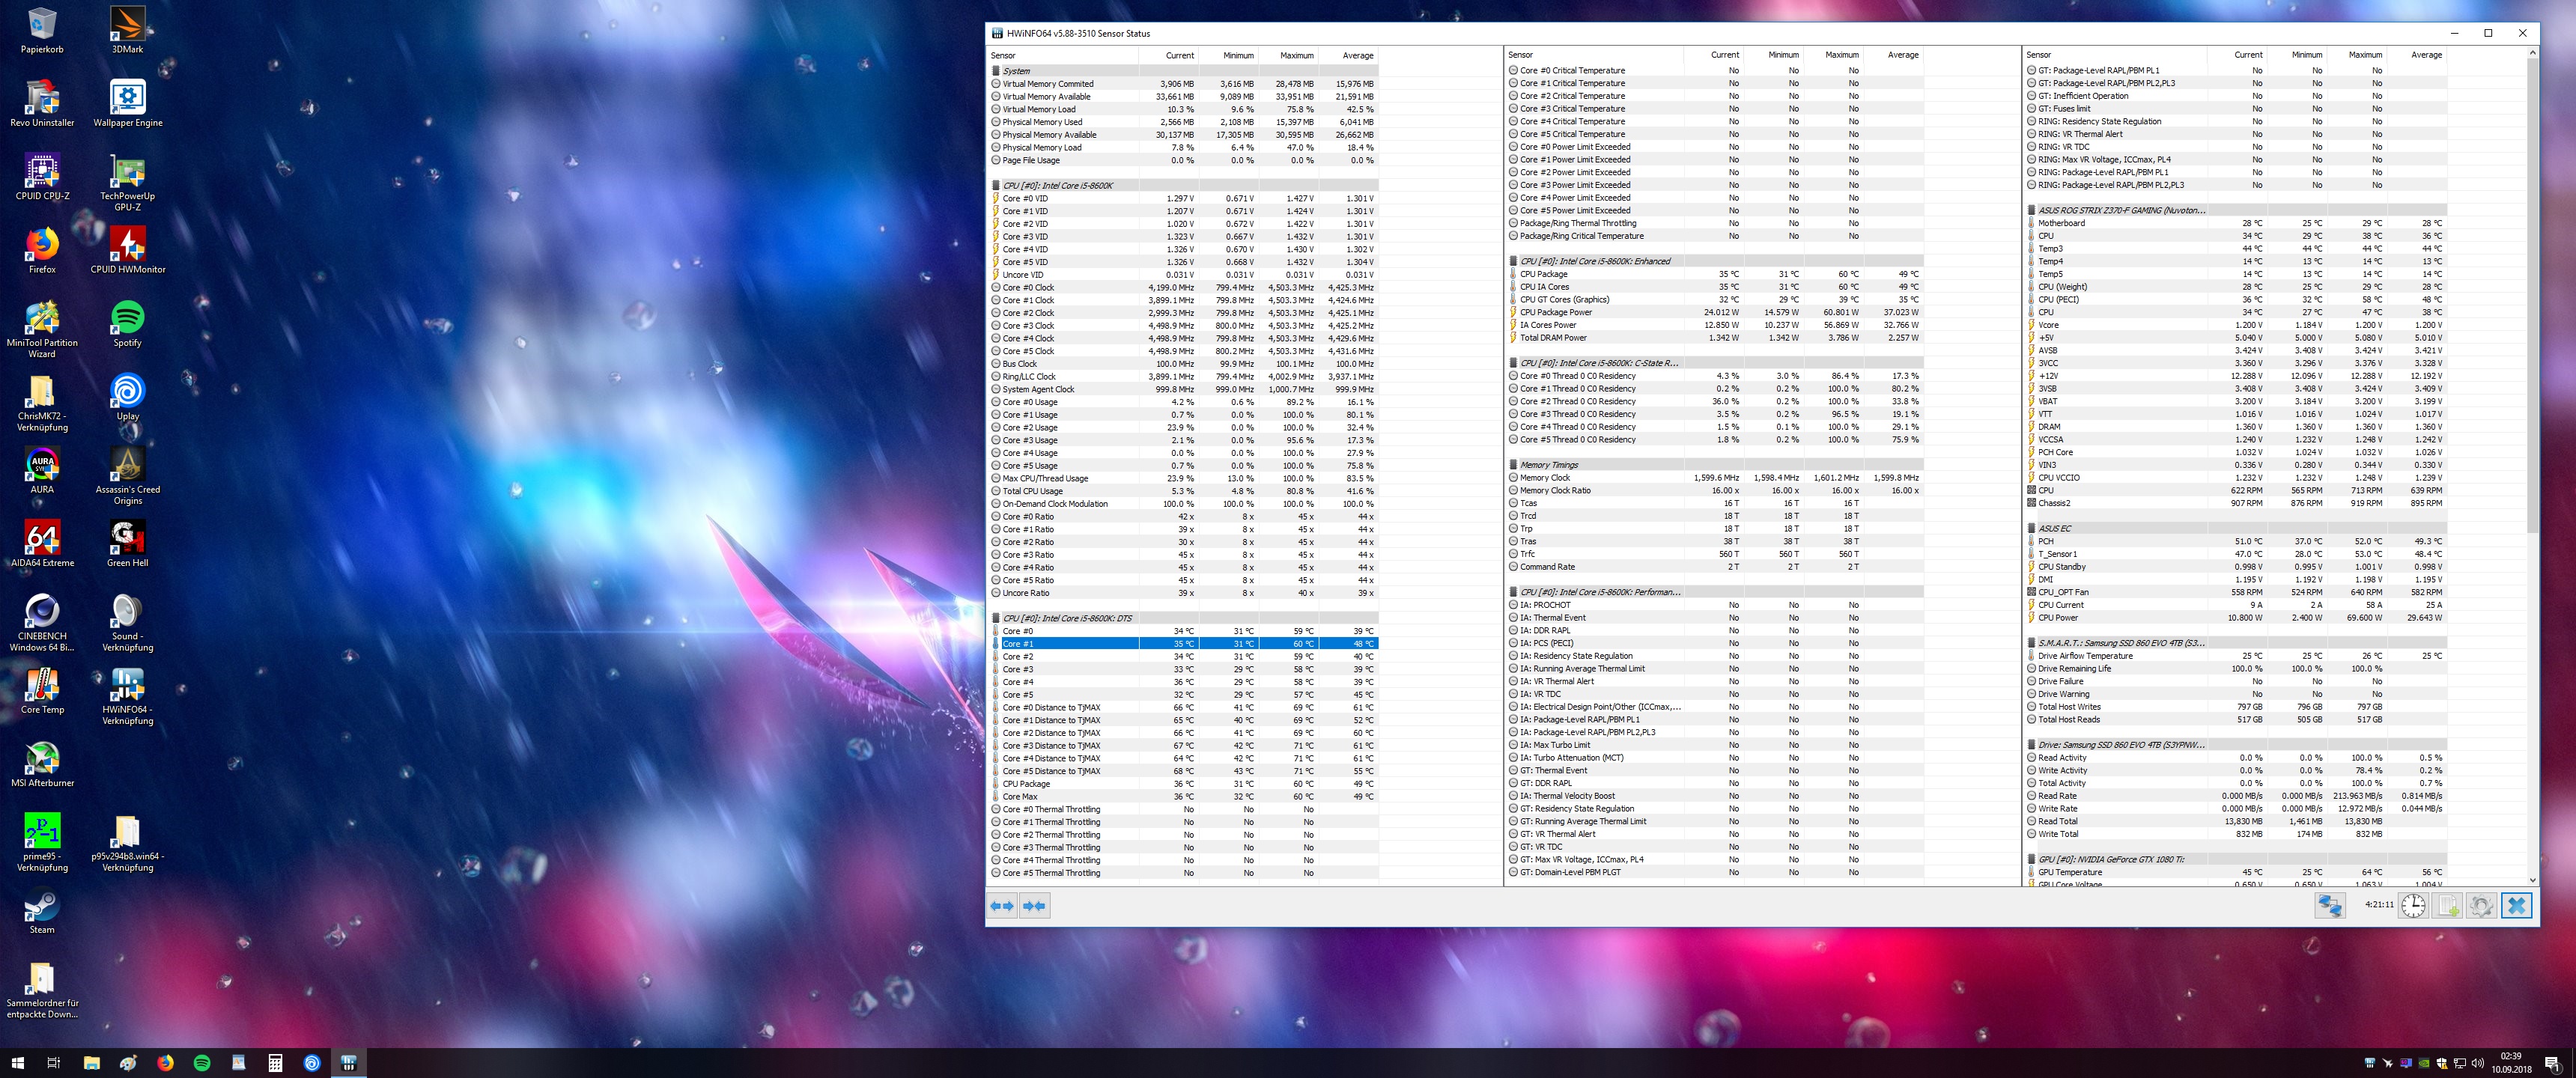Select the prime95 shortcut on desktop
Image resolution: width=2576 pixels, height=1078 pixels.
click(x=42, y=843)
